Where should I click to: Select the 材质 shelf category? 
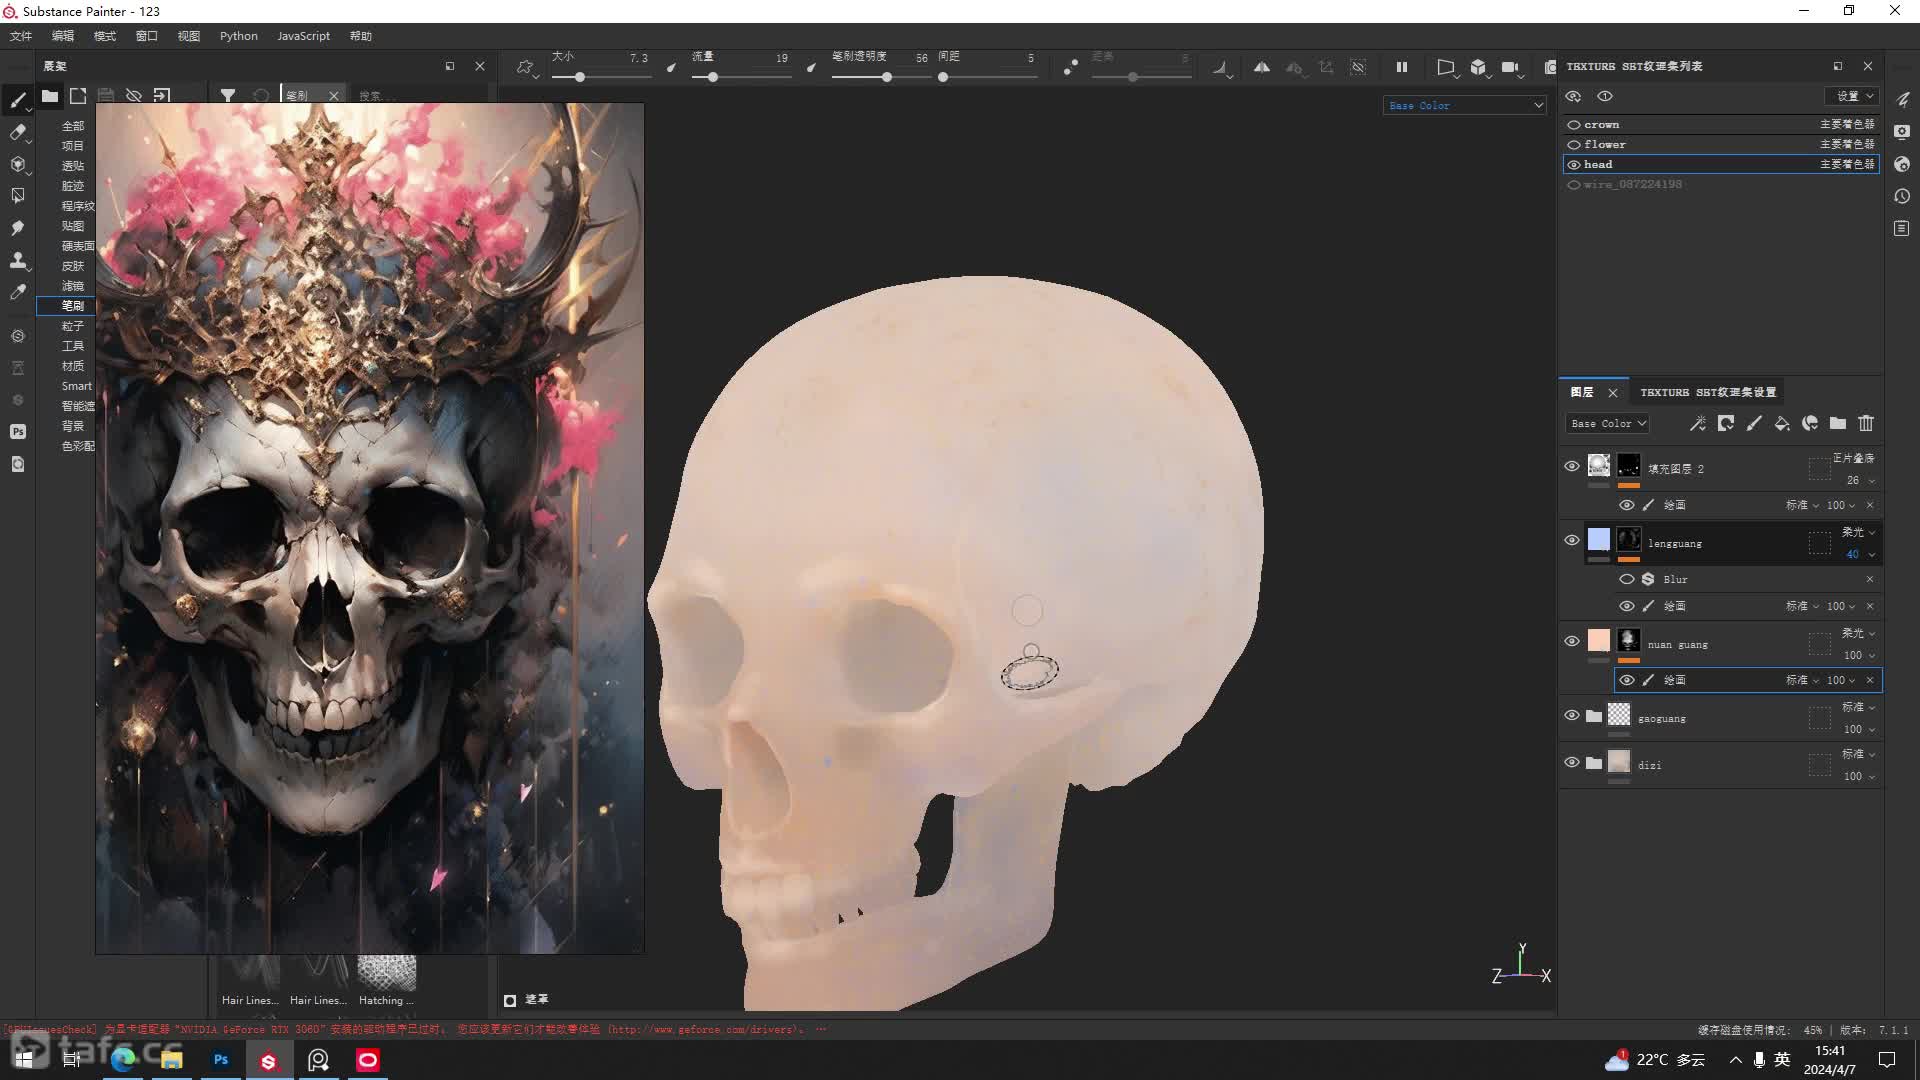coord(73,366)
